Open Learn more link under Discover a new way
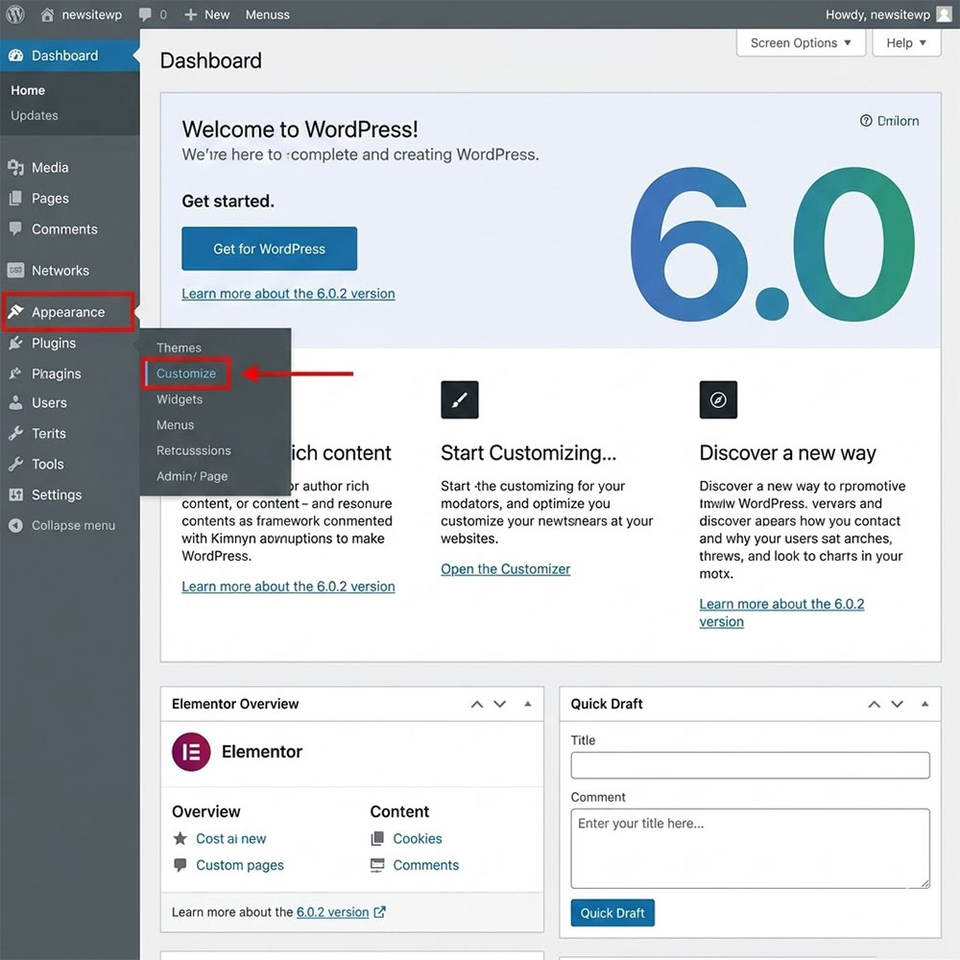Viewport: 960px width, 960px height. point(782,612)
